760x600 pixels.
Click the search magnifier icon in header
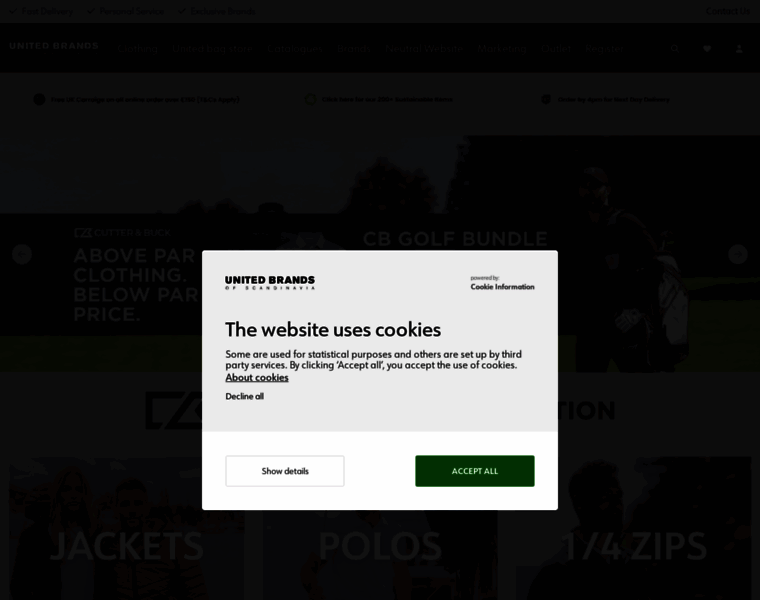pyautogui.click(x=674, y=48)
